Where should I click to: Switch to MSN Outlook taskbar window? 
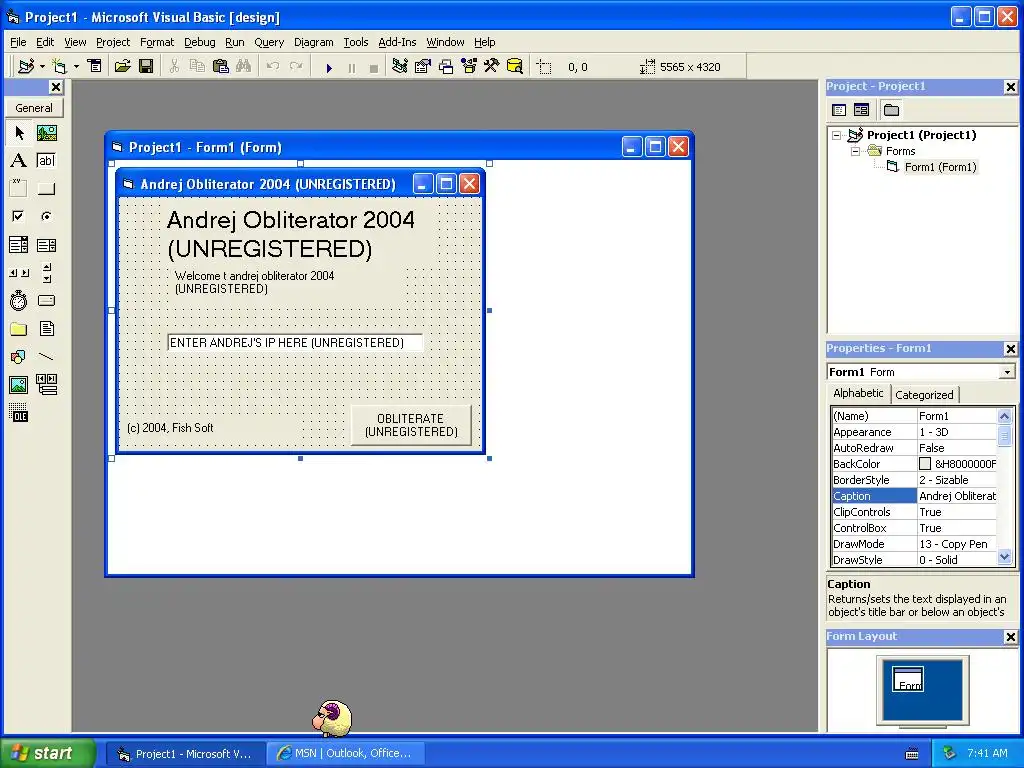(346, 753)
